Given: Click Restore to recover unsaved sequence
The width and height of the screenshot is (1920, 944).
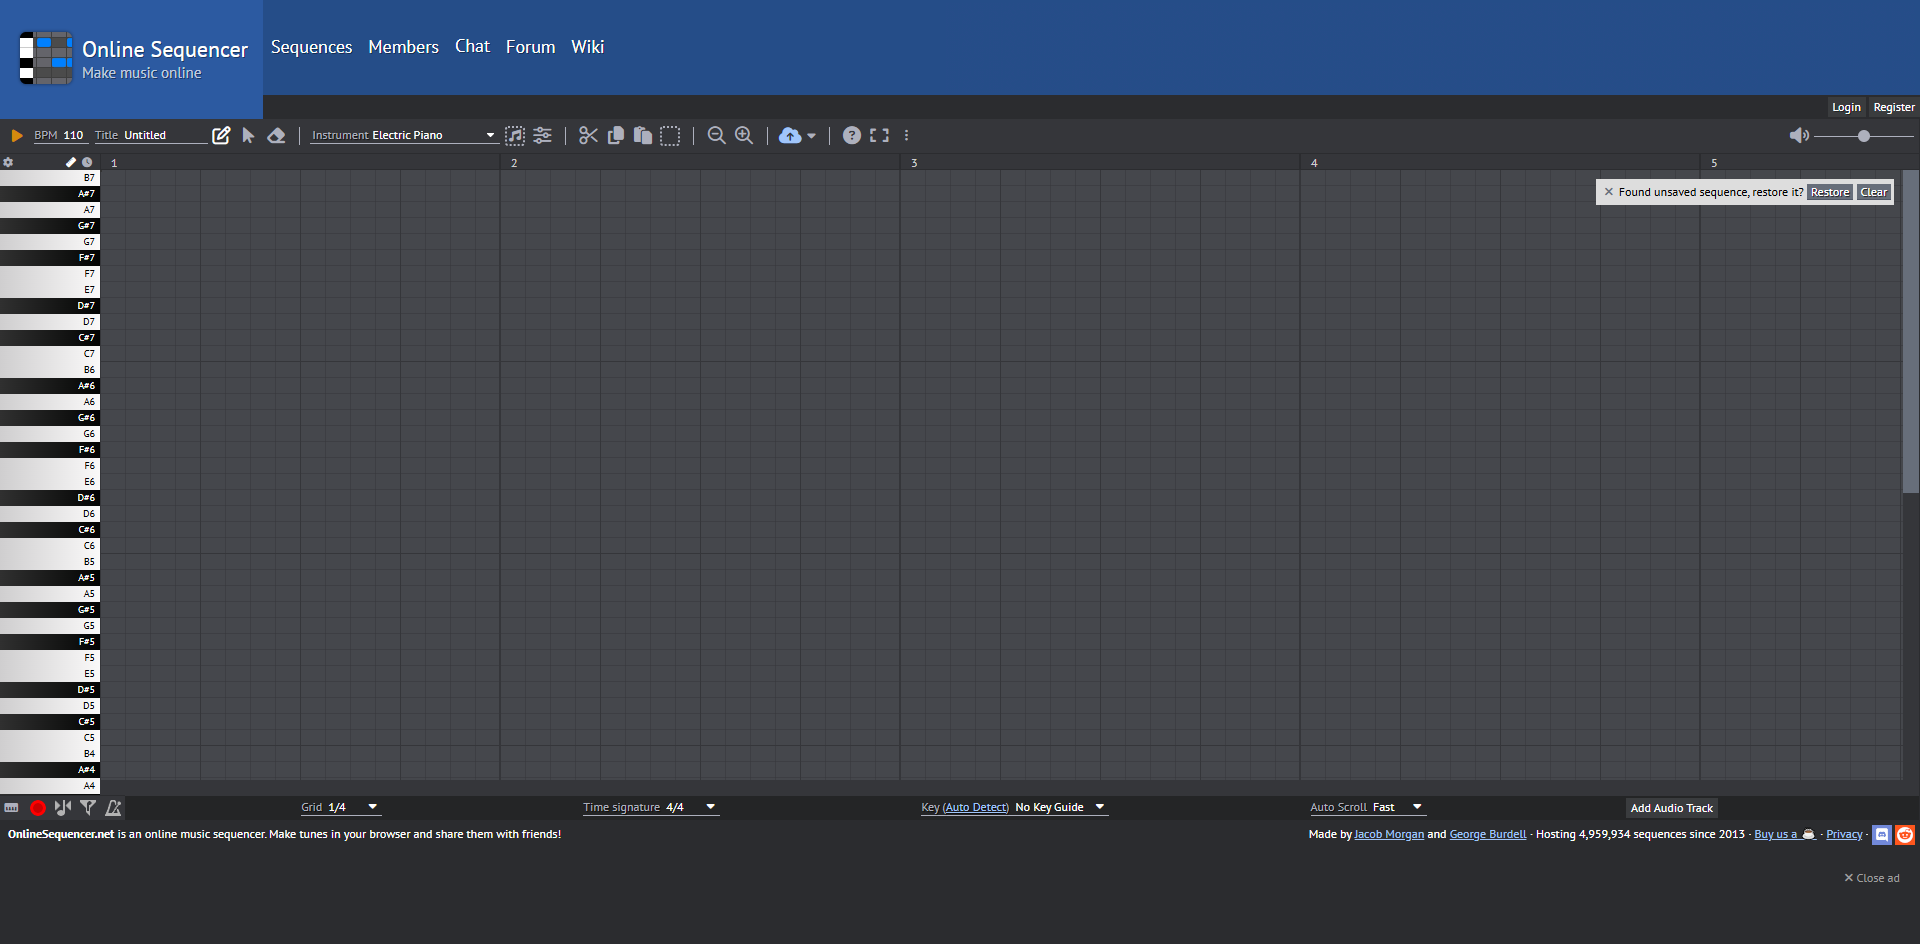Looking at the screenshot, I should pyautogui.click(x=1829, y=192).
